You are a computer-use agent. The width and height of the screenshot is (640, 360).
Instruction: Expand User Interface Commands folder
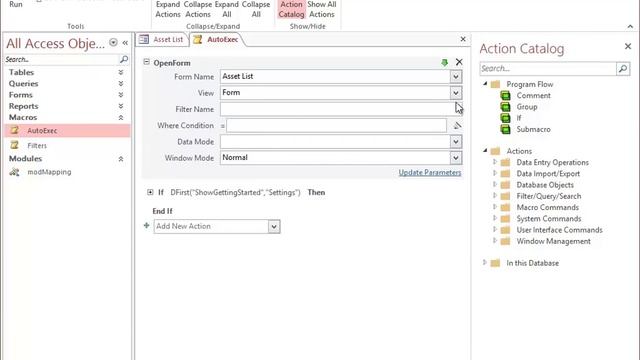coord(495,229)
